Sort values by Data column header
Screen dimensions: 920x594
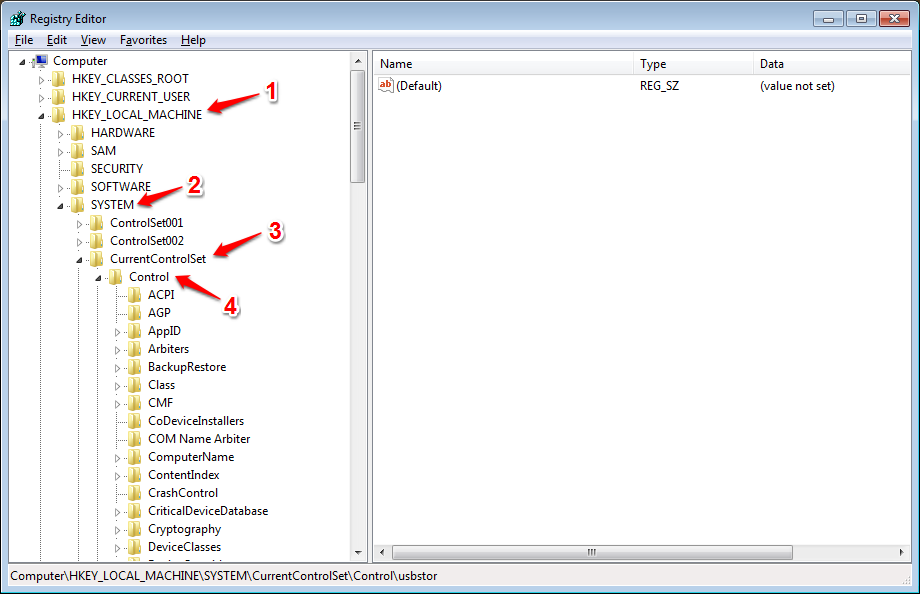coord(831,63)
